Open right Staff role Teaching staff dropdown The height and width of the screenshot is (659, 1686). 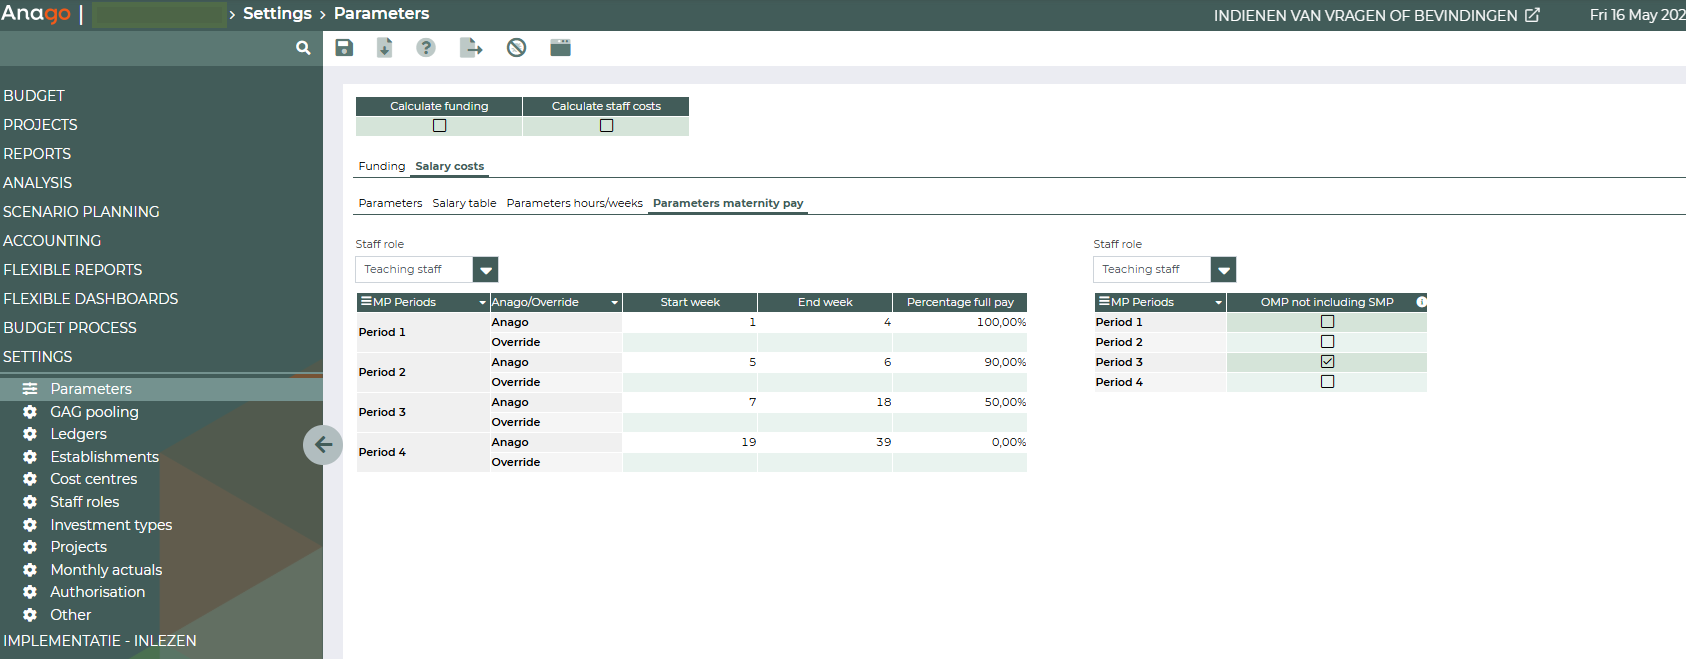click(x=1223, y=270)
